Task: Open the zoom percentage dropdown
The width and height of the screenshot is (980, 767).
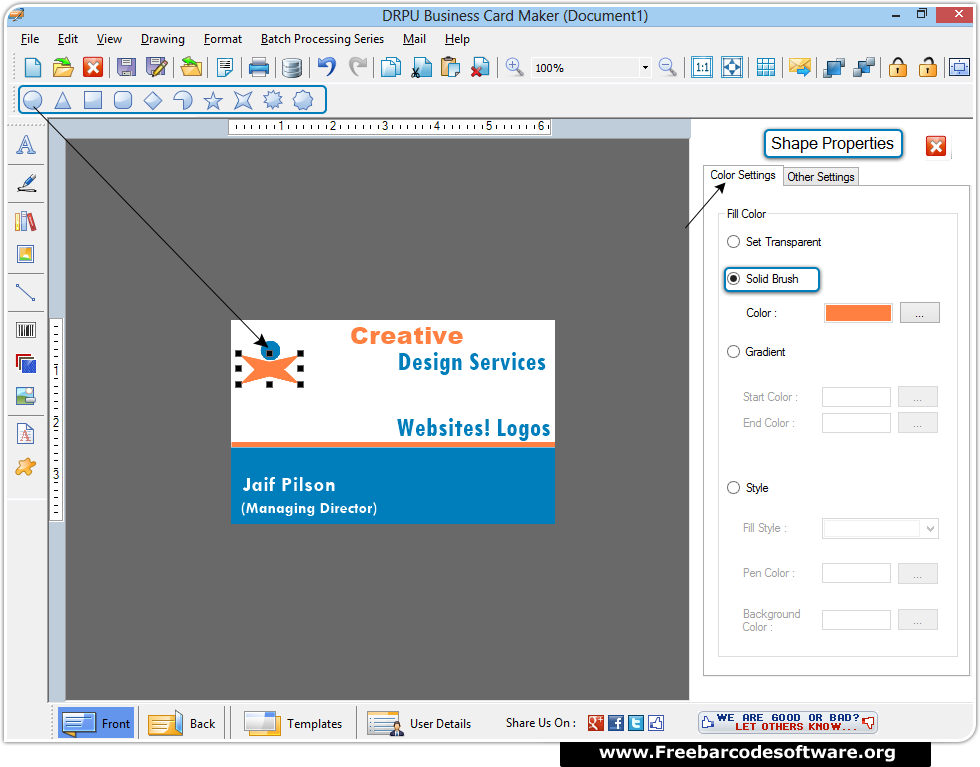Action: pos(645,68)
